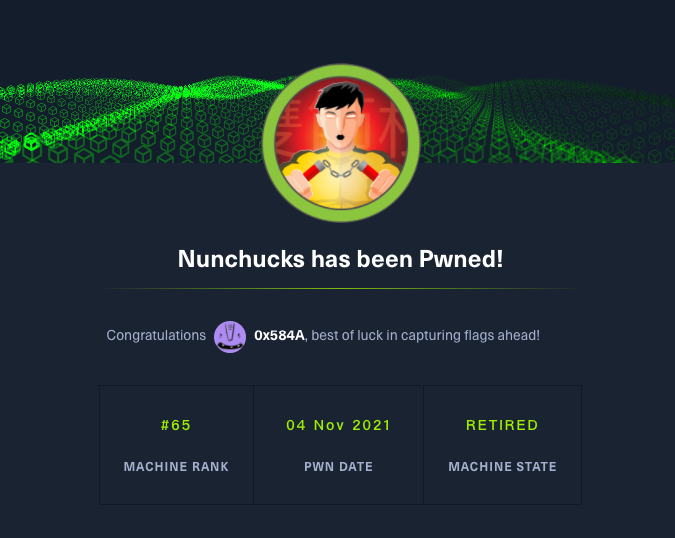Click the nunchuck chain in the avatar
Screen dimensions: 675x538
pyautogui.click(x=337, y=170)
